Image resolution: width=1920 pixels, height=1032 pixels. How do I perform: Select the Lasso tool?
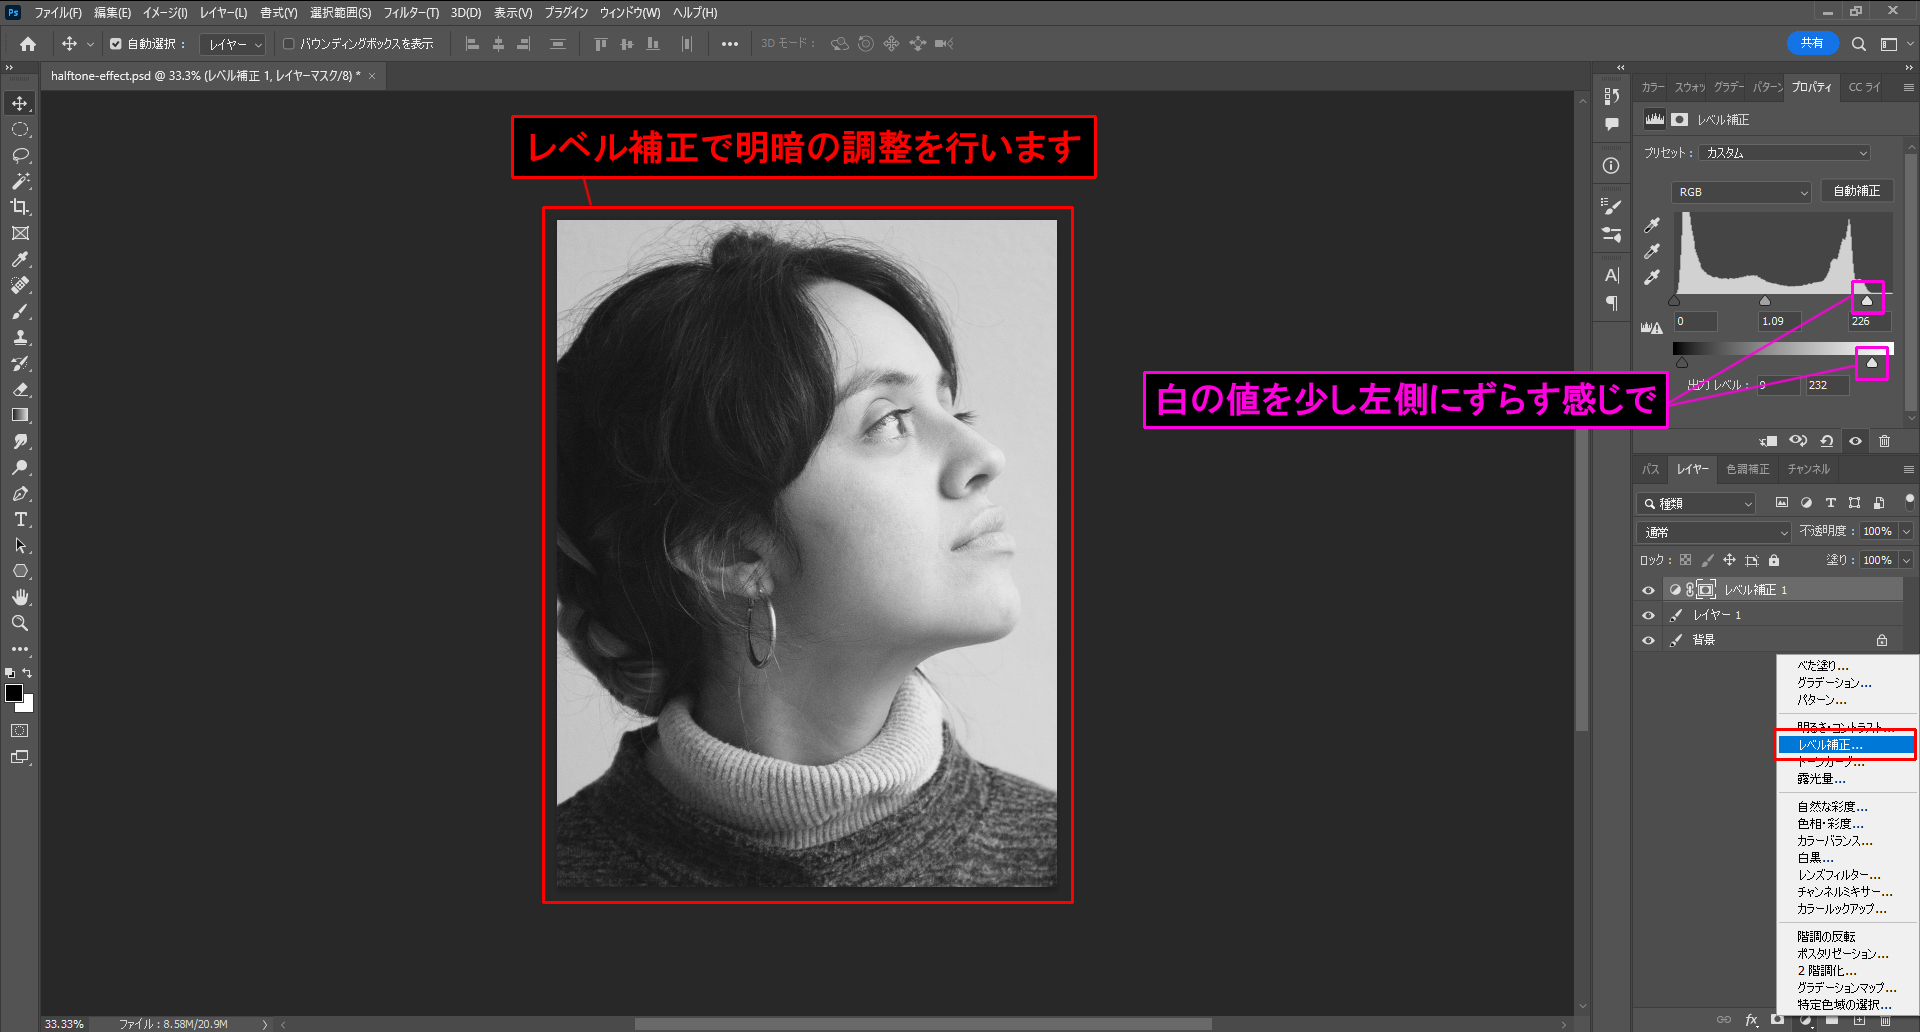[x=20, y=155]
